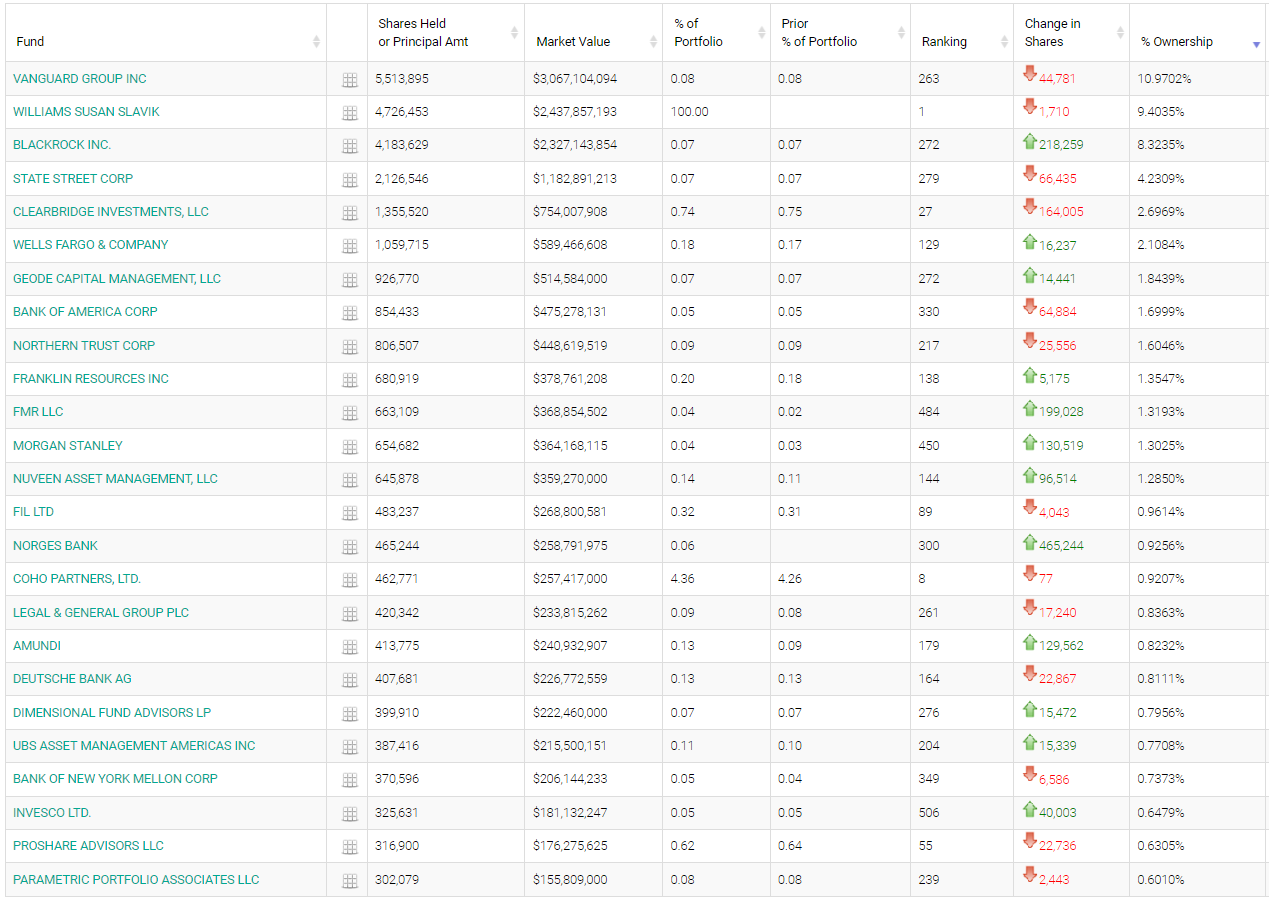Sort table by Ranking column
Viewport: 1269px width, 901px height.
[x=962, y=33]
